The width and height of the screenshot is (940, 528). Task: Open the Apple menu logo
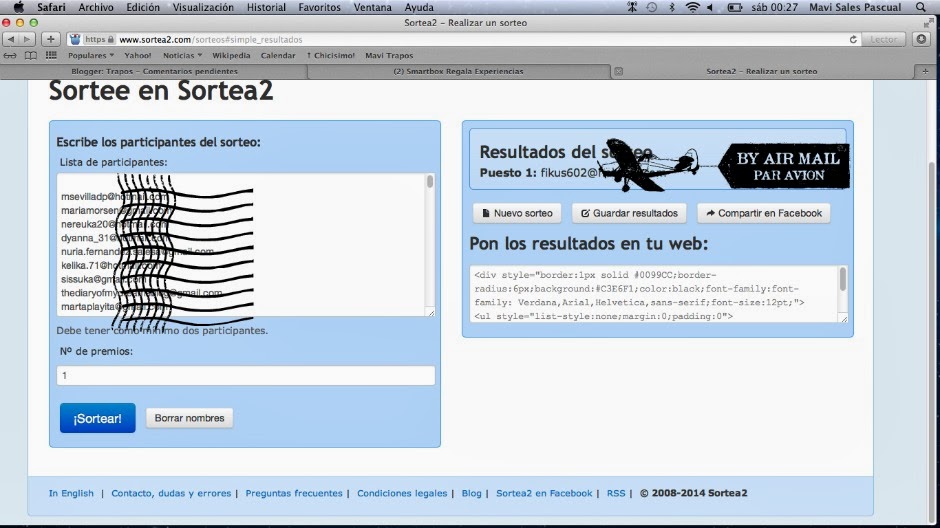(x=18, y=7)
